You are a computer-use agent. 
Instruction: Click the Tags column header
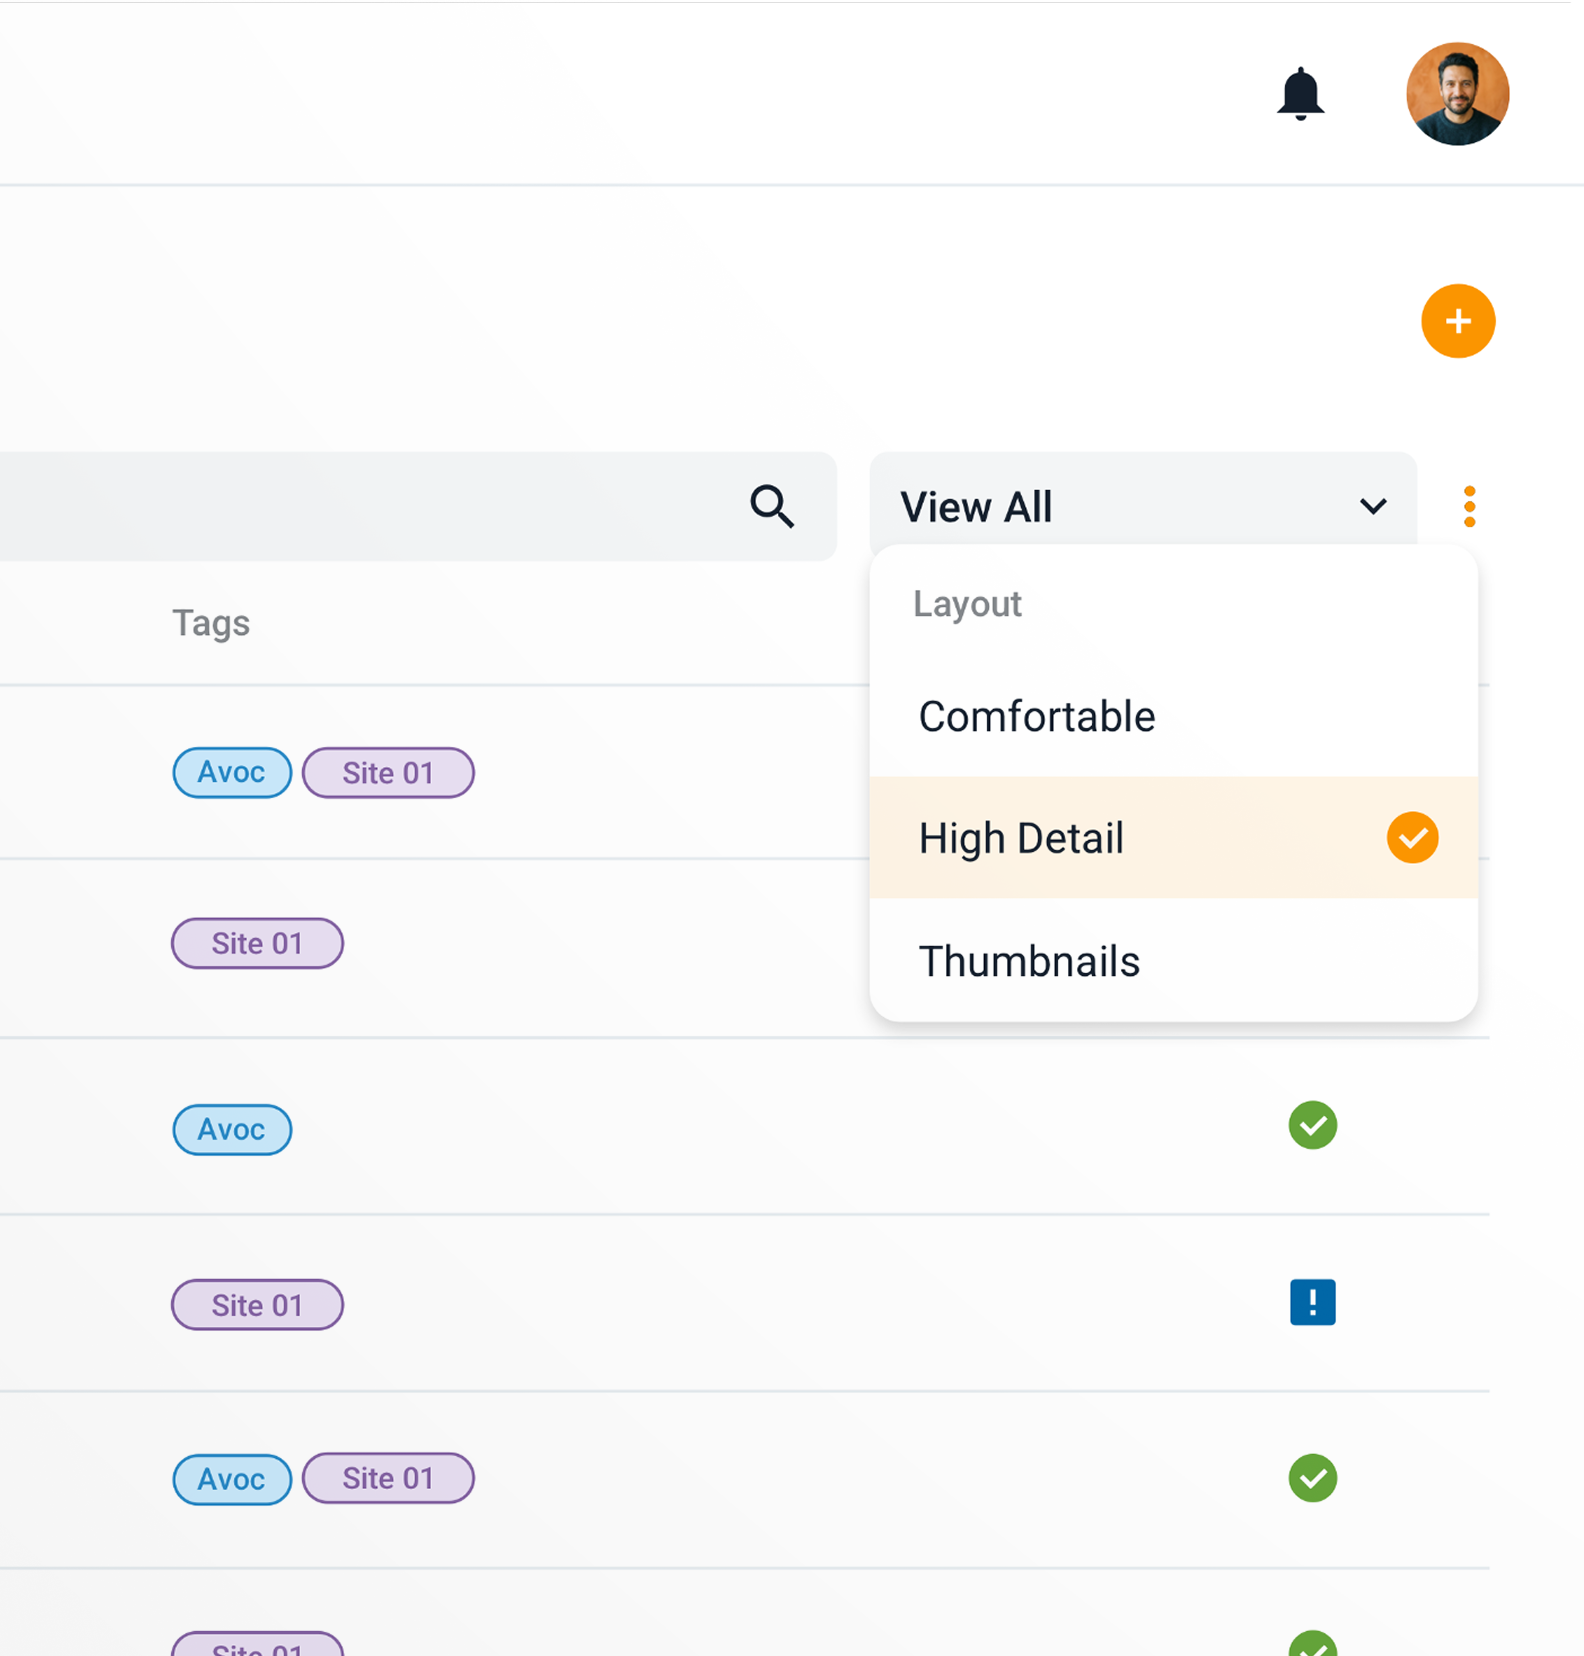pyautogui.click(x=211, y=623)
